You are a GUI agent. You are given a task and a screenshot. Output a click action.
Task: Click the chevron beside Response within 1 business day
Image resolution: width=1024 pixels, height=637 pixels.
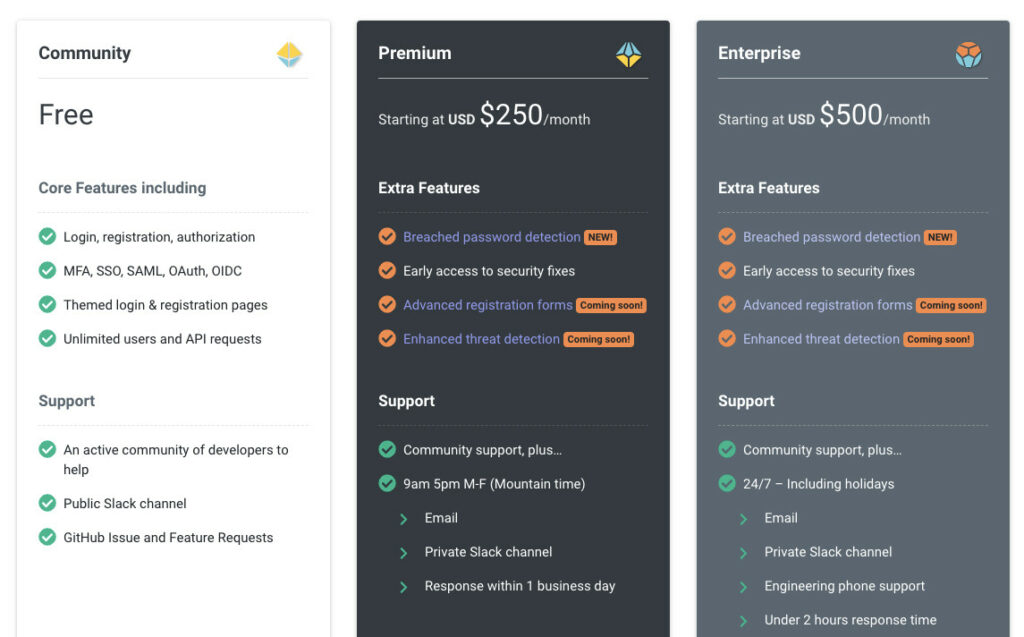pos(404,587)
